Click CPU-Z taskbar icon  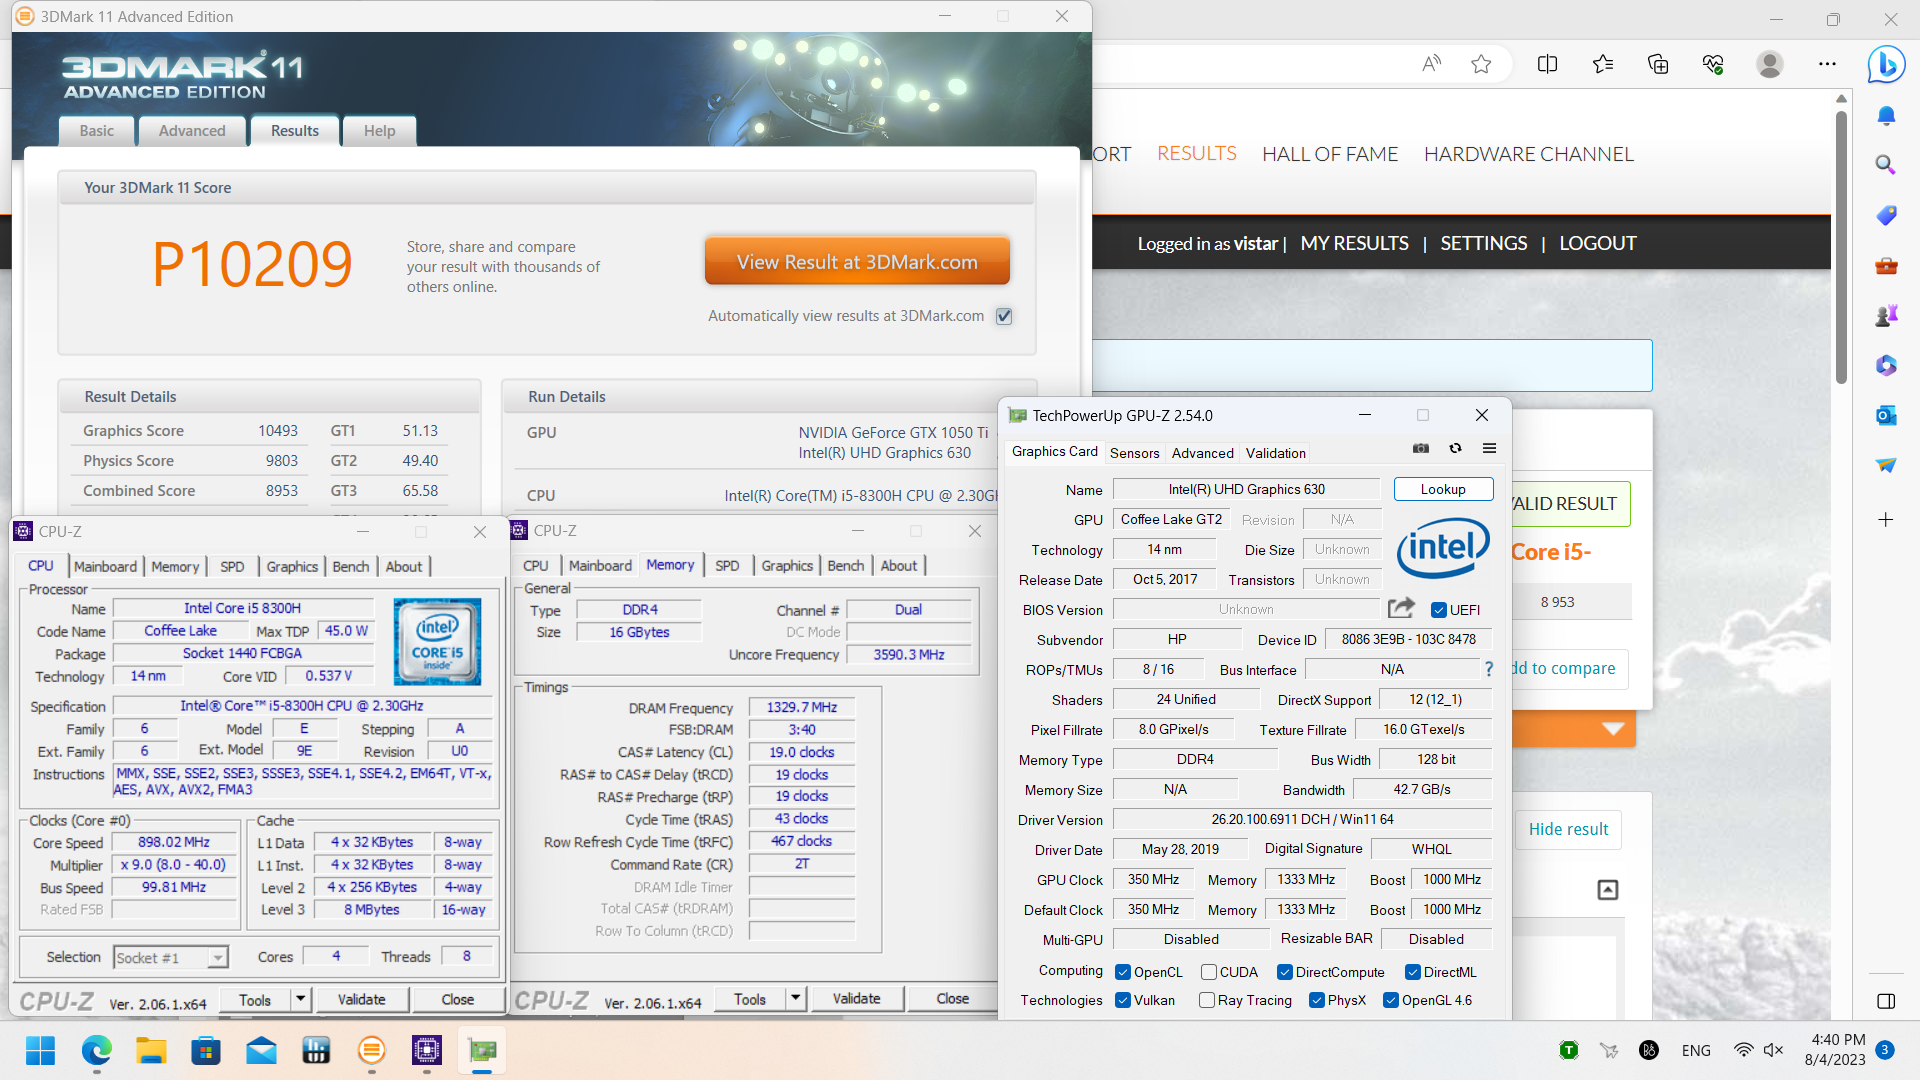coord(426,1050)
